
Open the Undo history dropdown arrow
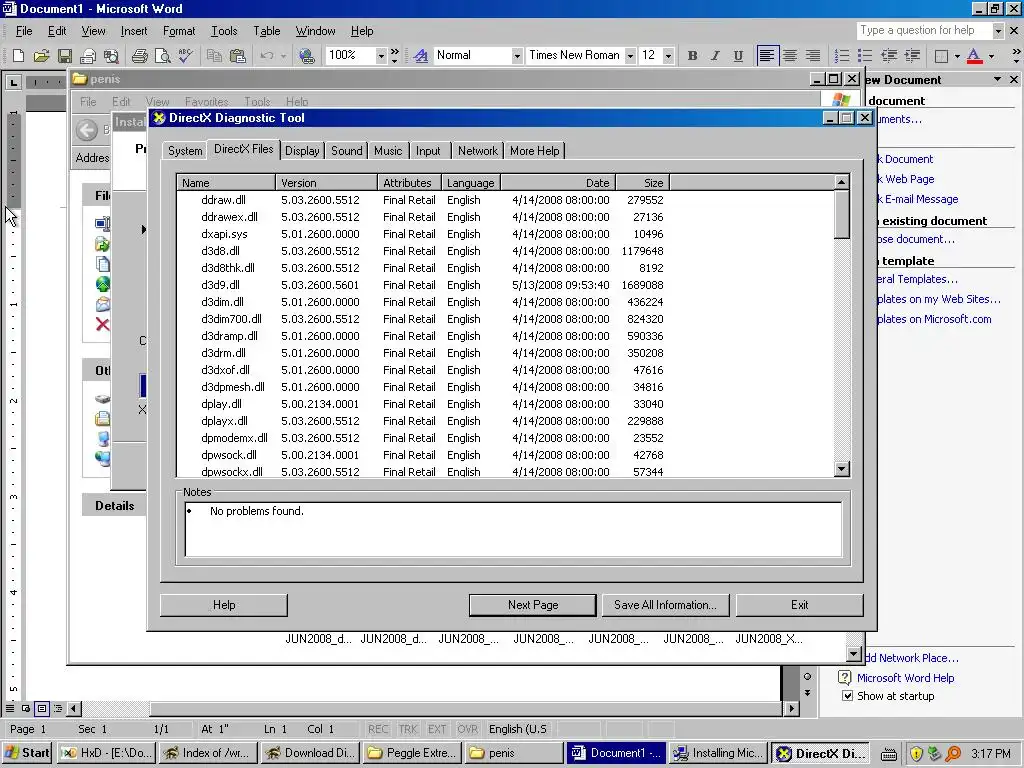tap(283, 56)
